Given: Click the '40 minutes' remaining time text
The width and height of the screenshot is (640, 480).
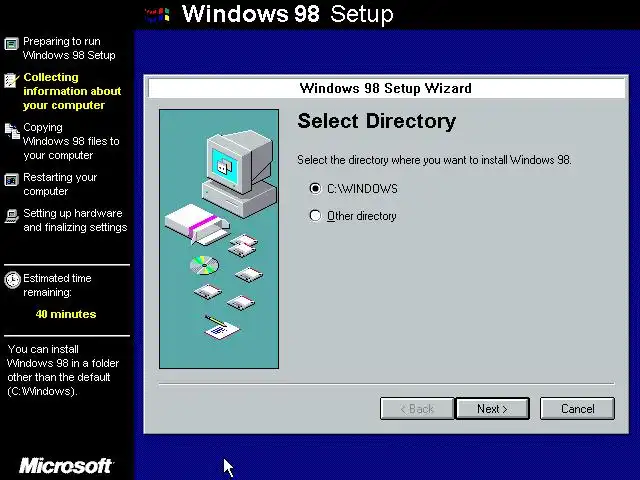Looking at the screenshot, I should [66, 314].
